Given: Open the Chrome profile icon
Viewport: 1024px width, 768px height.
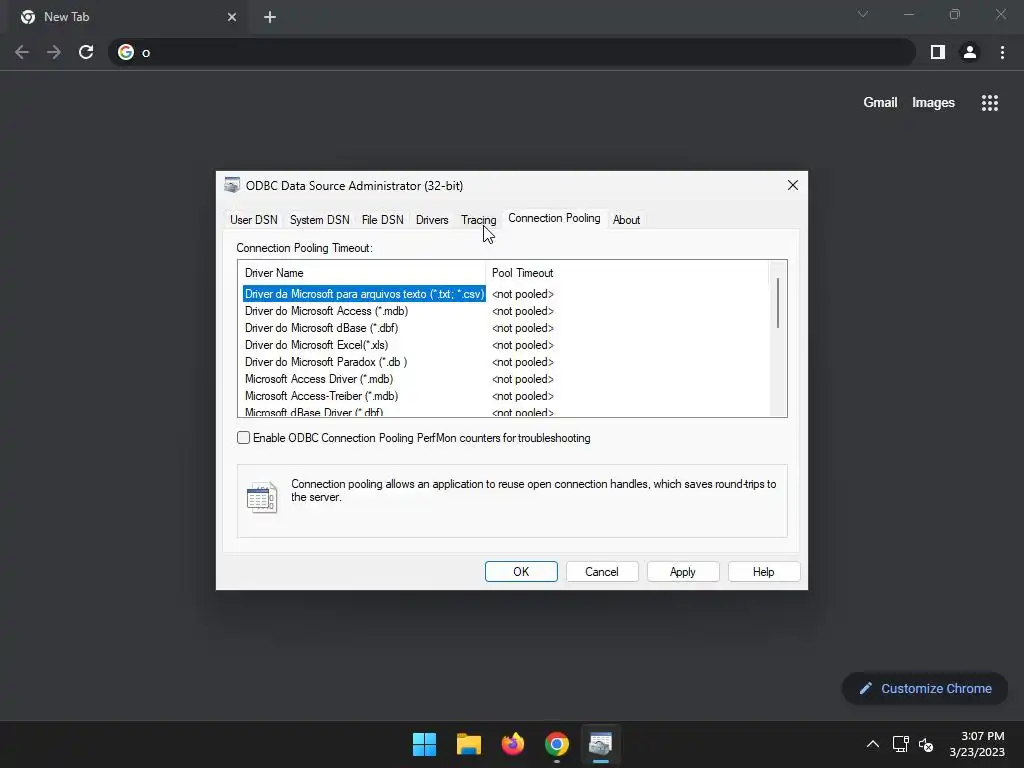Looking at the screenshot, I should [970, 52].
